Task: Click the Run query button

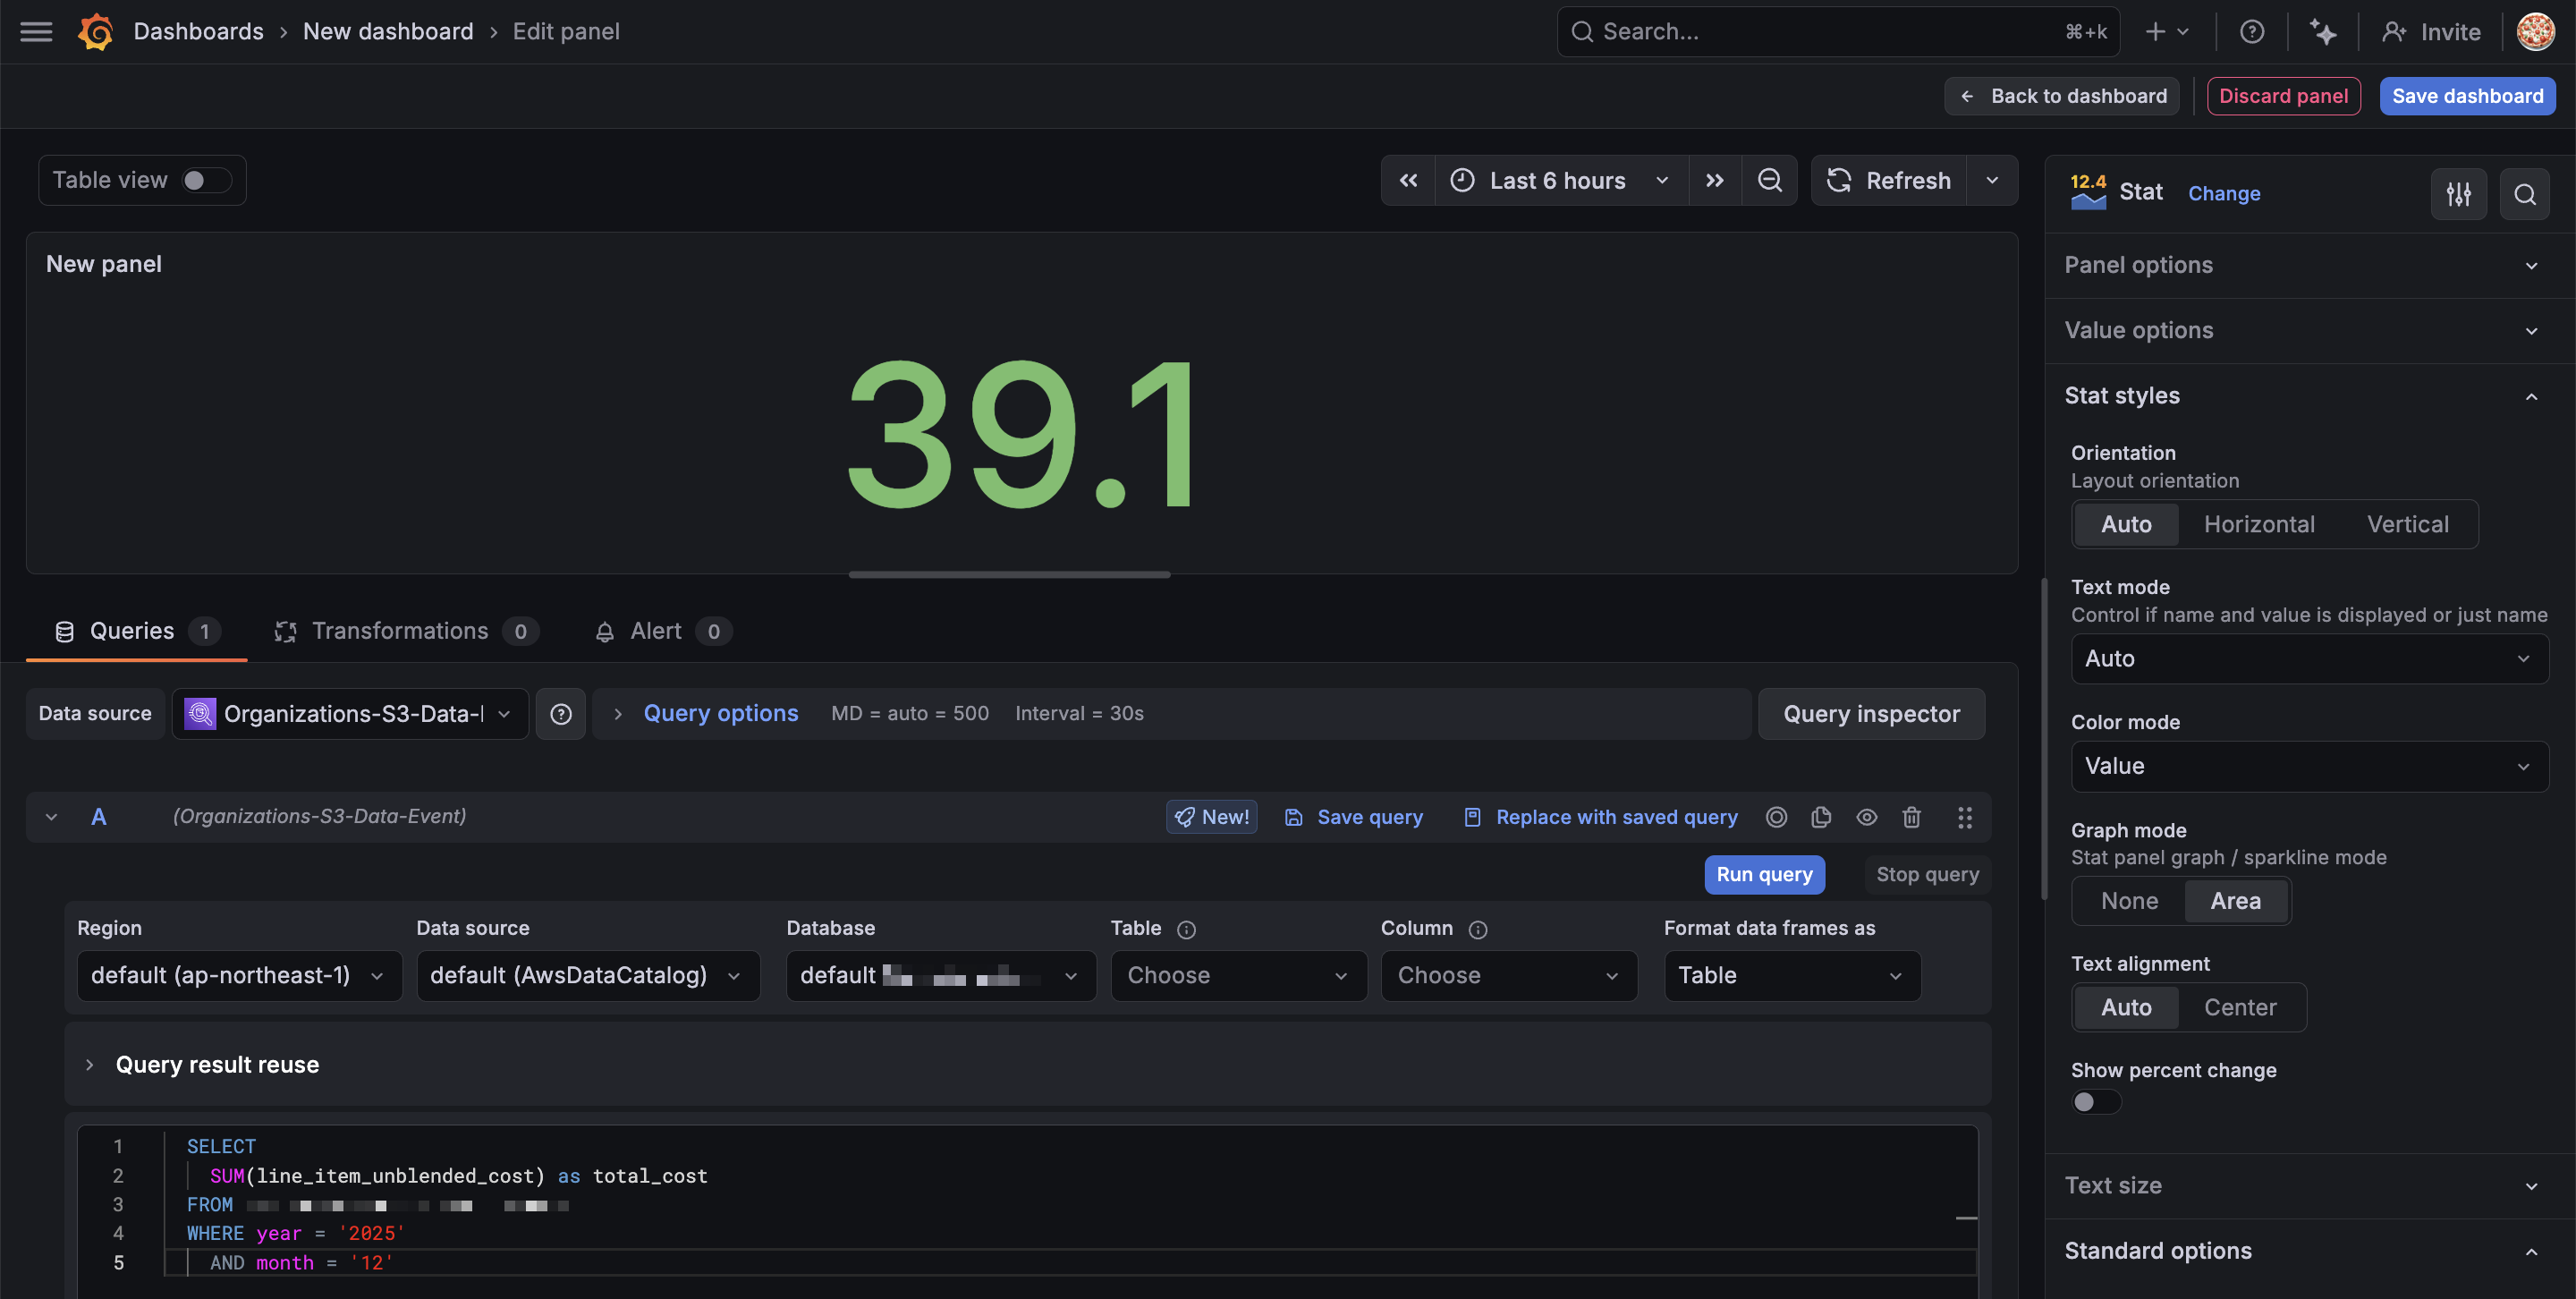Action: (1764, 874)
